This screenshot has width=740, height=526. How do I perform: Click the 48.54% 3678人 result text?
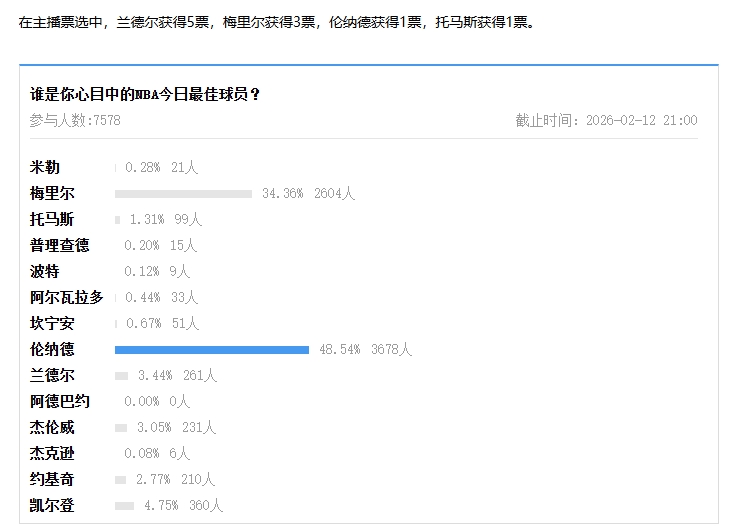coord(365,350)
